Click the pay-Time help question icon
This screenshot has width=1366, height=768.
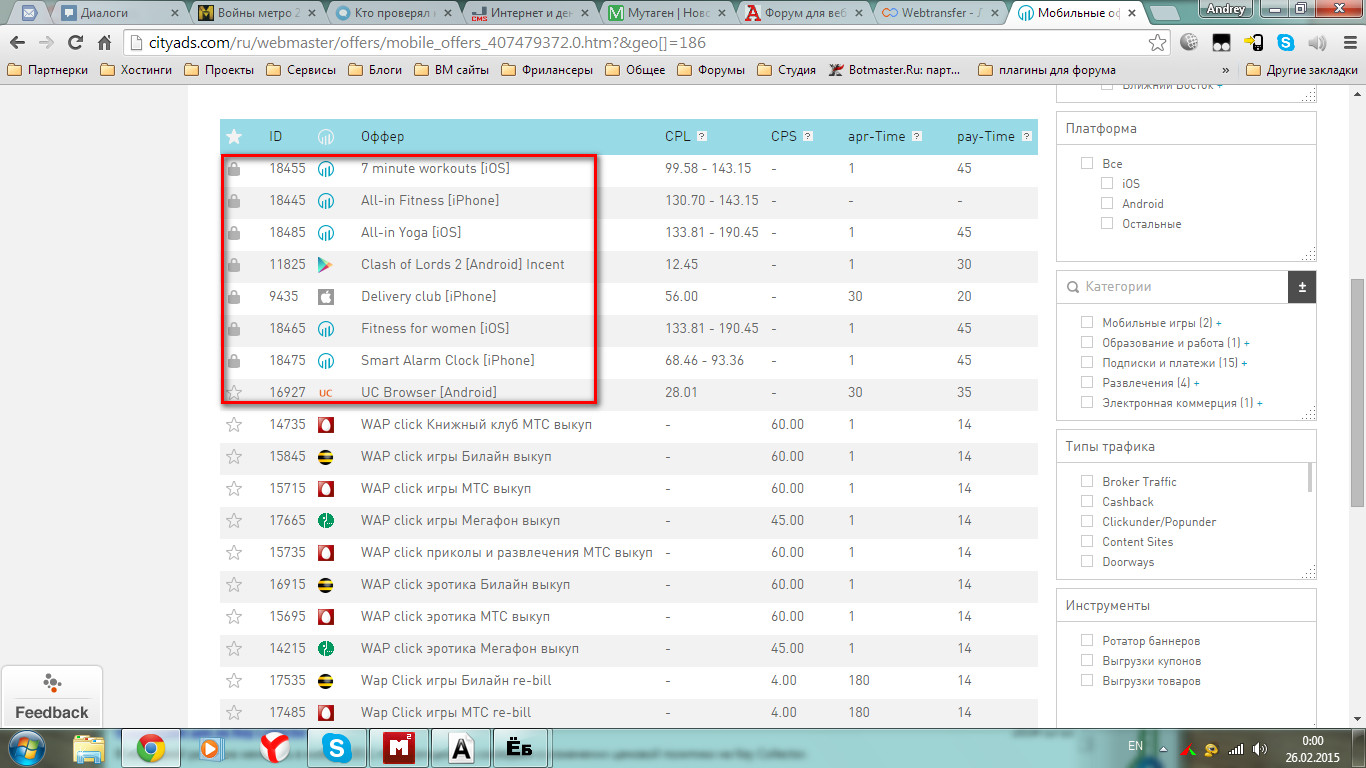click(x=1026, y=137)
